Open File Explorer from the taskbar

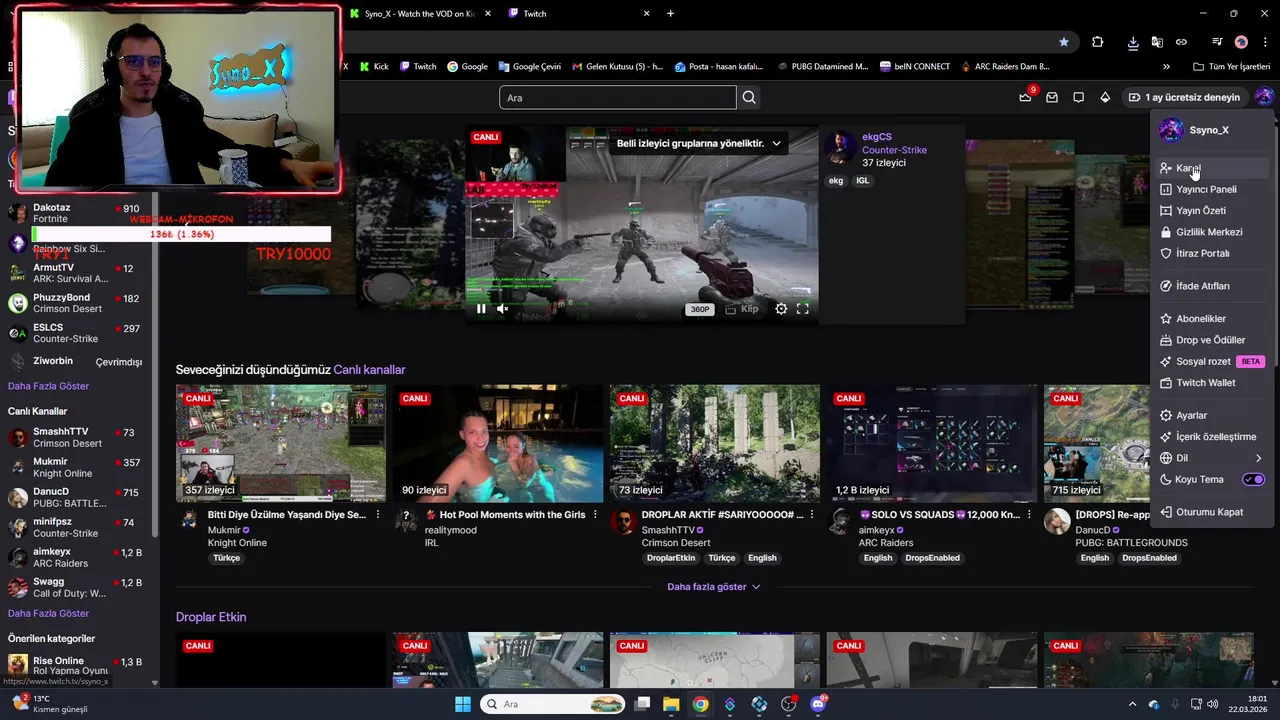click(x=671, y=704)
